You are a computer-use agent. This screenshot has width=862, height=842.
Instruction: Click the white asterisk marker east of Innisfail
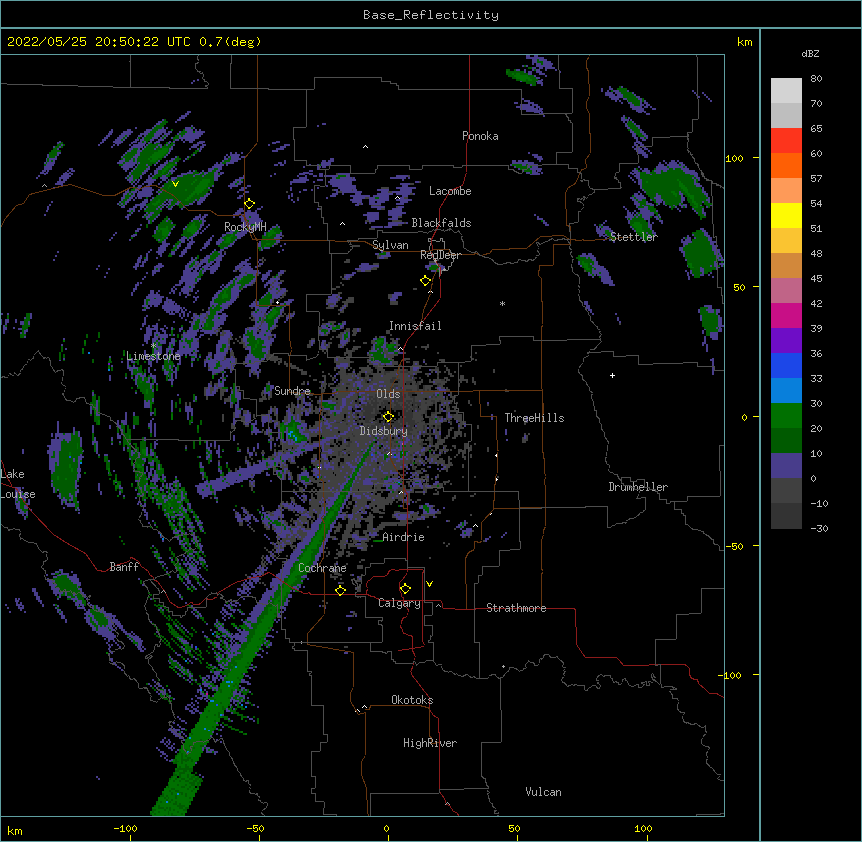point(502,303)
